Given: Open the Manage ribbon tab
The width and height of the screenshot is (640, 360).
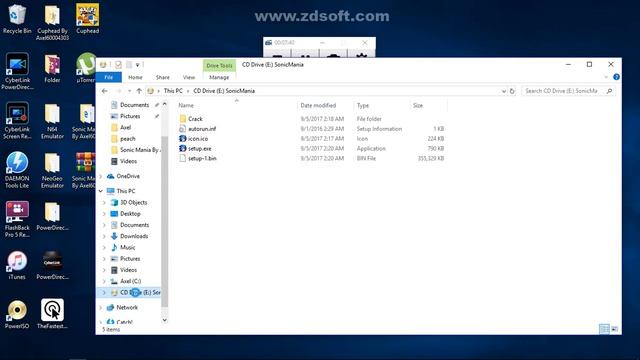Looking at the screenshot, I should coord(219,77).
